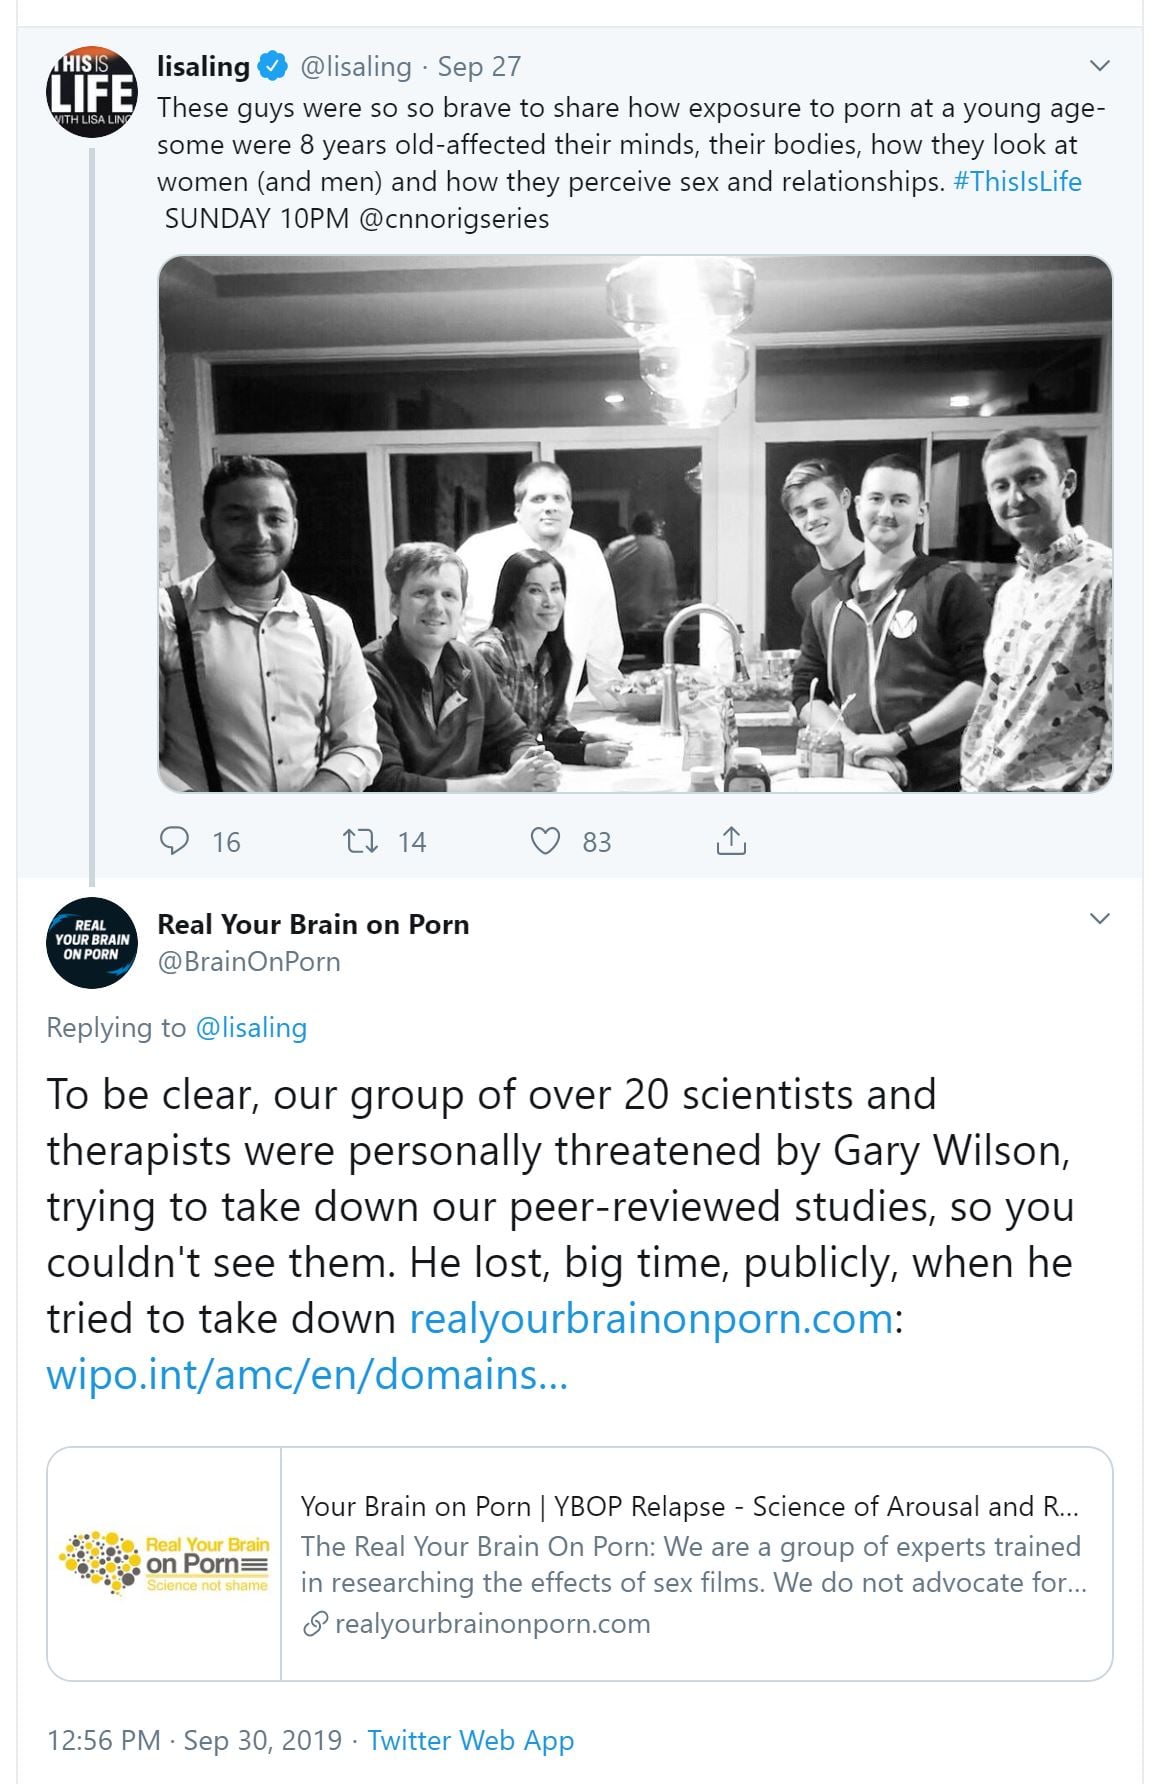Open the realyourbrainonporn.com link in reply
The image size is (1161, 1784).
(x=651, y=1318)
